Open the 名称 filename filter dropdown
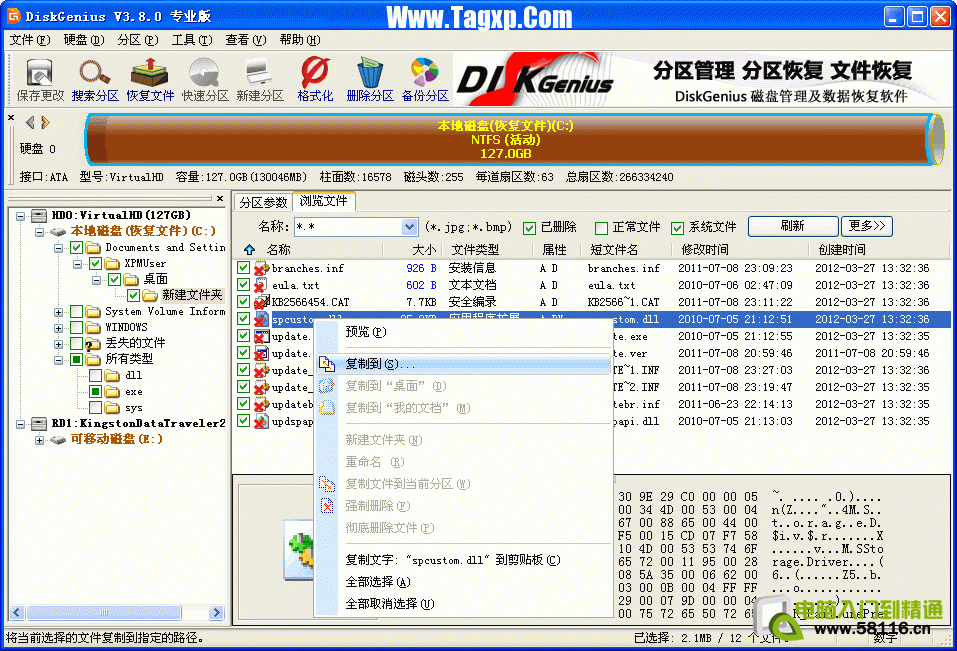Image resolution: width=957 pixels, height=651 pixels. tap(409, 227)
